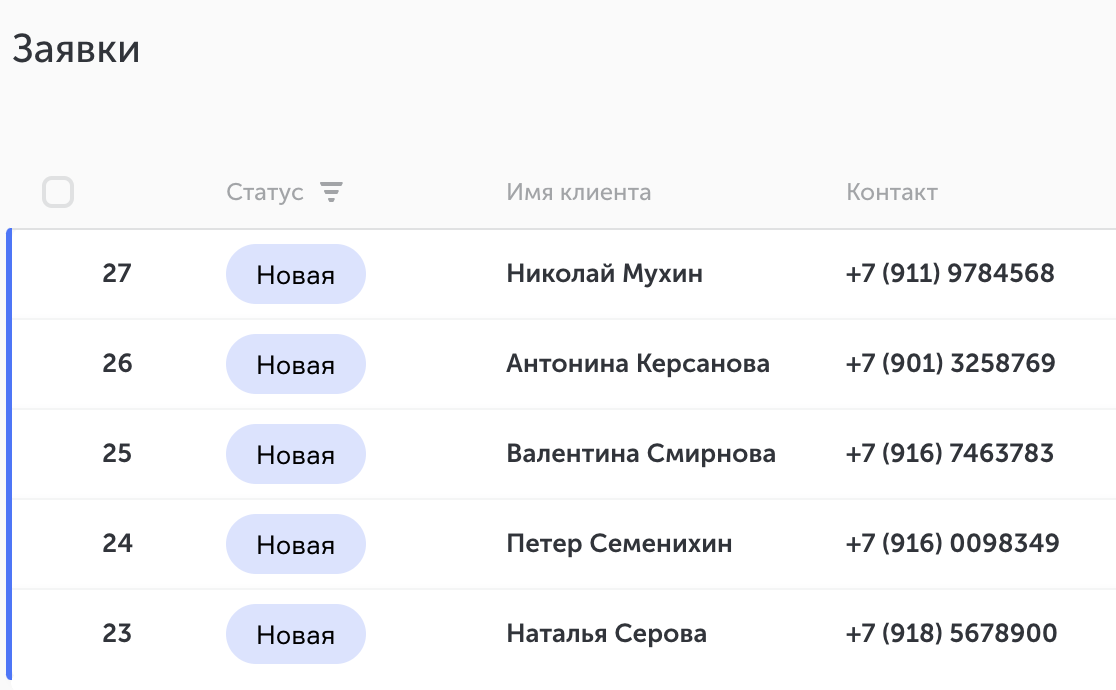Open status dropdown for request 26
Viewport: 1116px width, 690px height.
click(295, 364)
